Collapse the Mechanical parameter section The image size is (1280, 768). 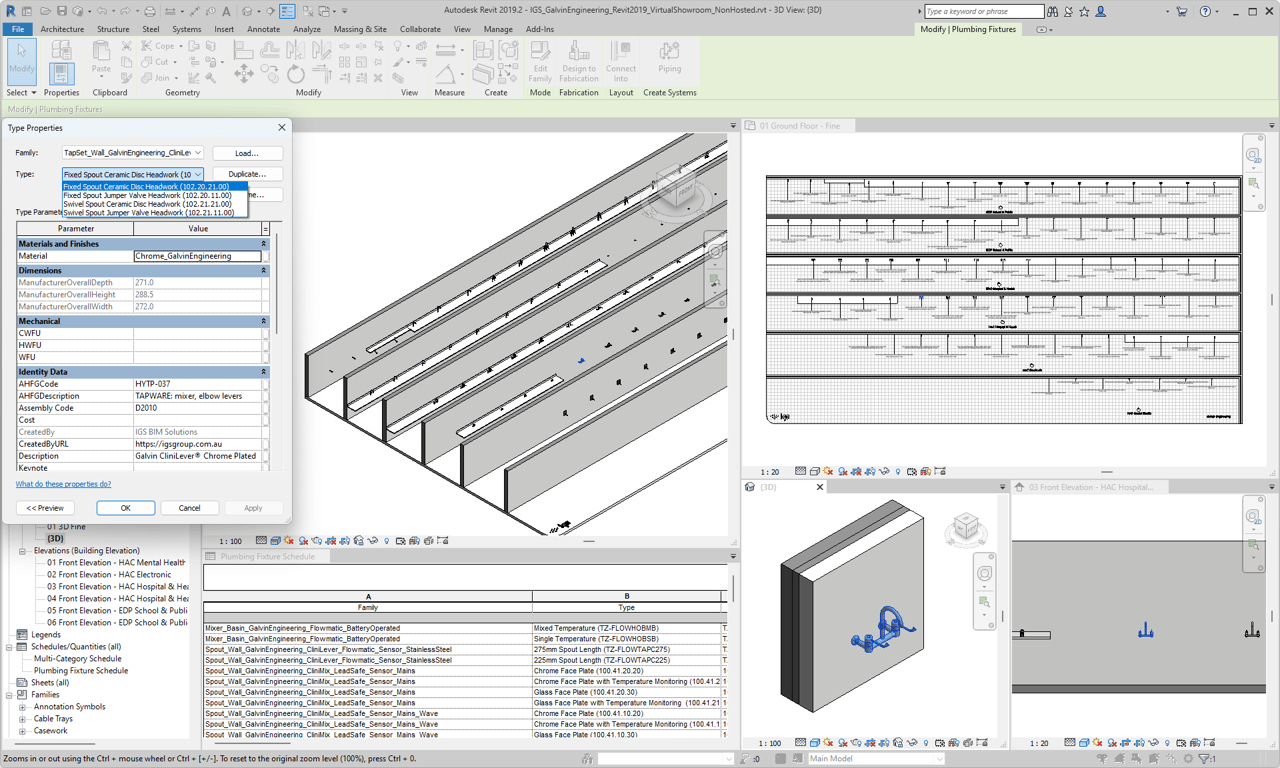pos(264,321)
